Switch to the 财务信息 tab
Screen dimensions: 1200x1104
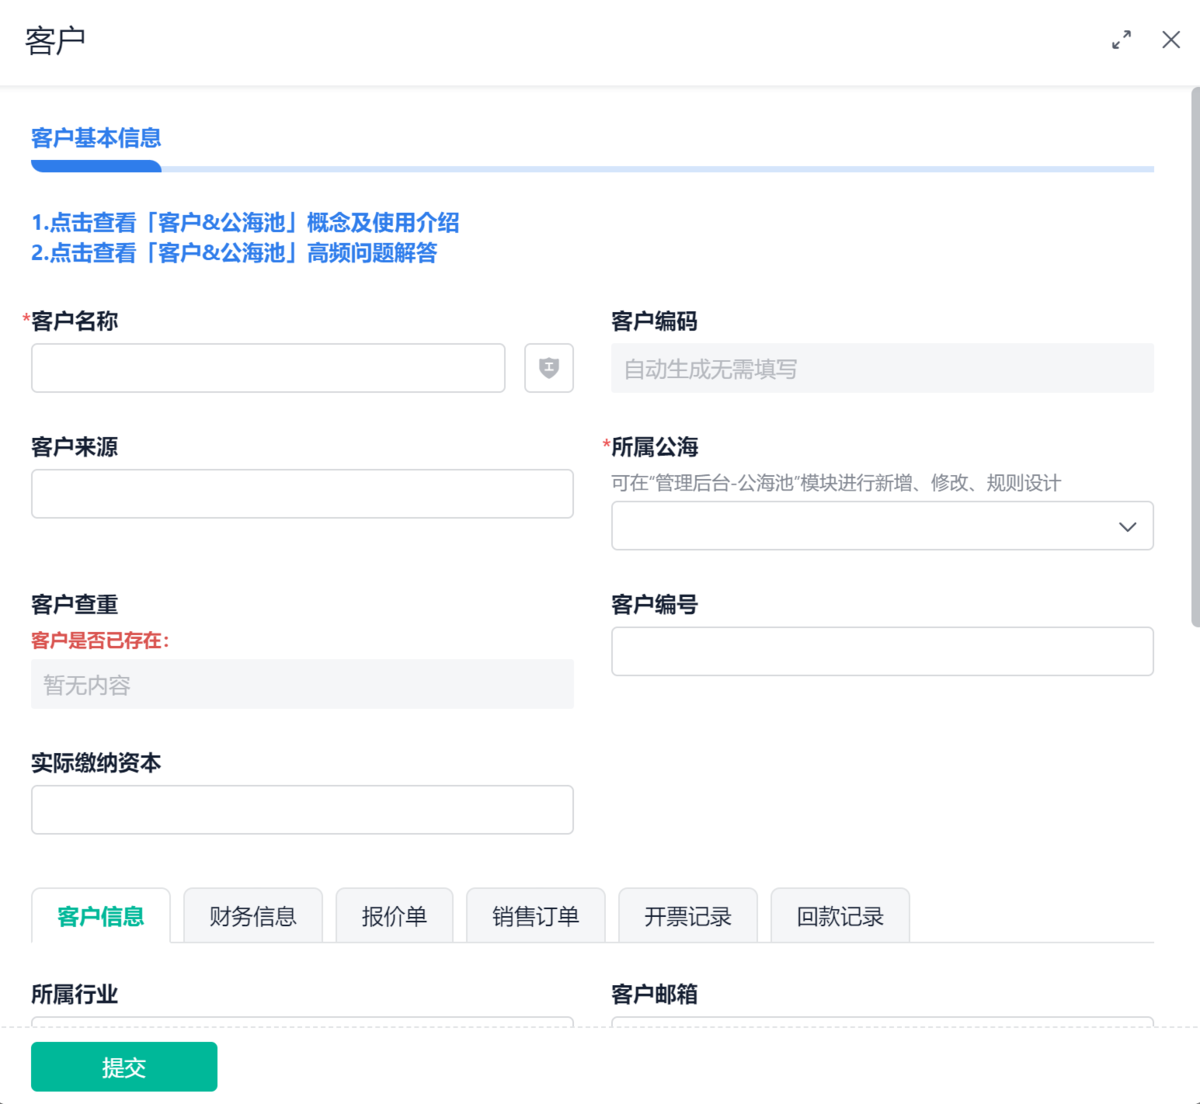253,916
